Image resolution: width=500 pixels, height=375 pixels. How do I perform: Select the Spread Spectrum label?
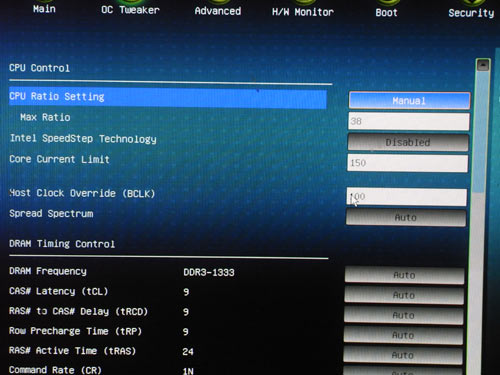[x=51, y=214]
